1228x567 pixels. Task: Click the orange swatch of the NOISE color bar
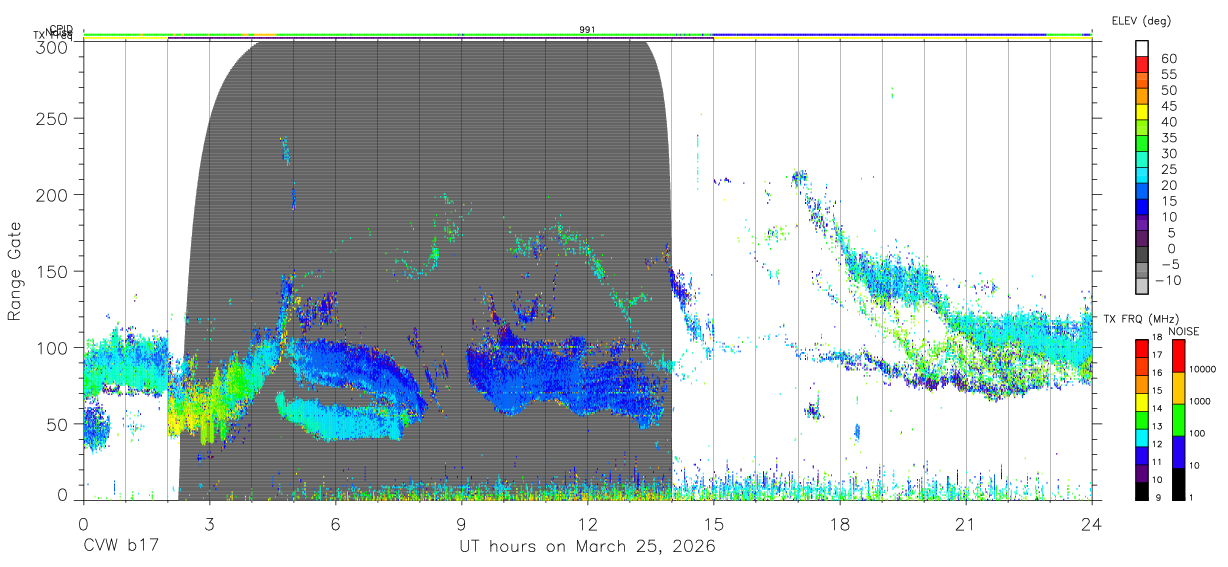point(1178,388)
